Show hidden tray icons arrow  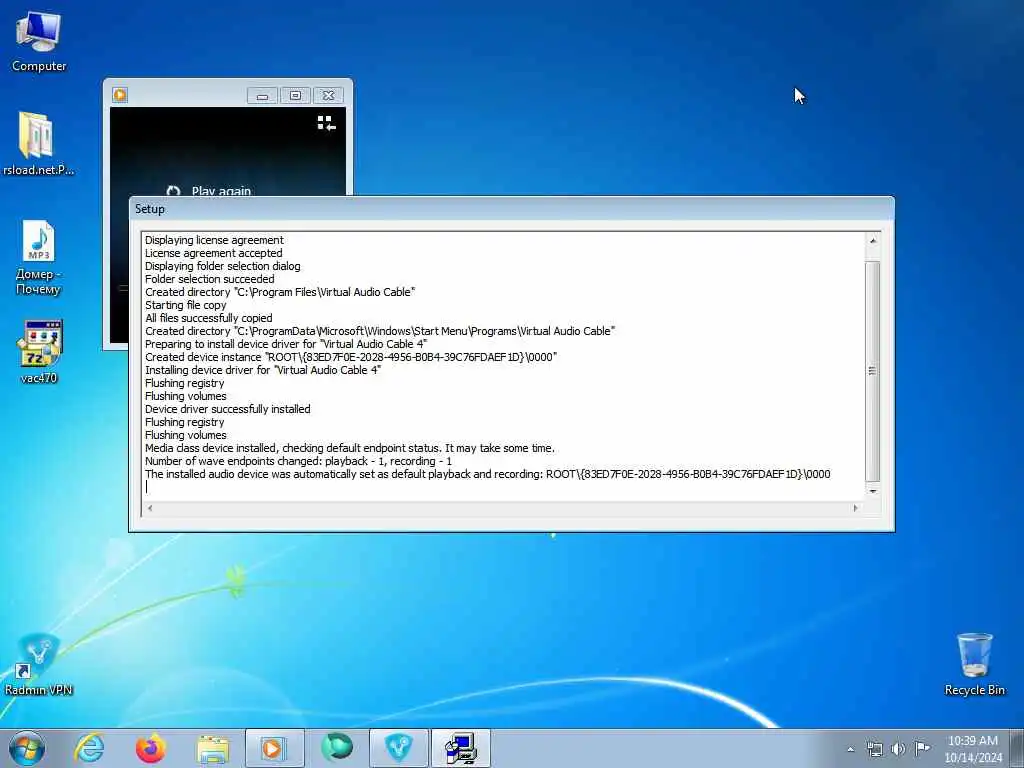coord(850,749)
